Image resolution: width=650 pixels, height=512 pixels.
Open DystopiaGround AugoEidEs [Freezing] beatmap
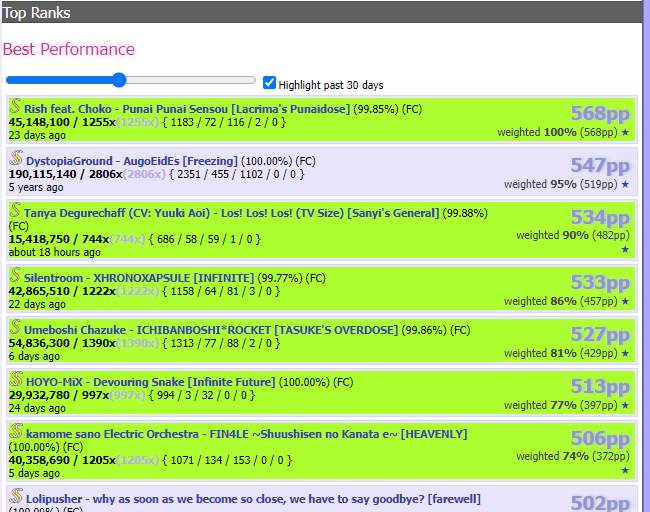[x=132, y=161]
